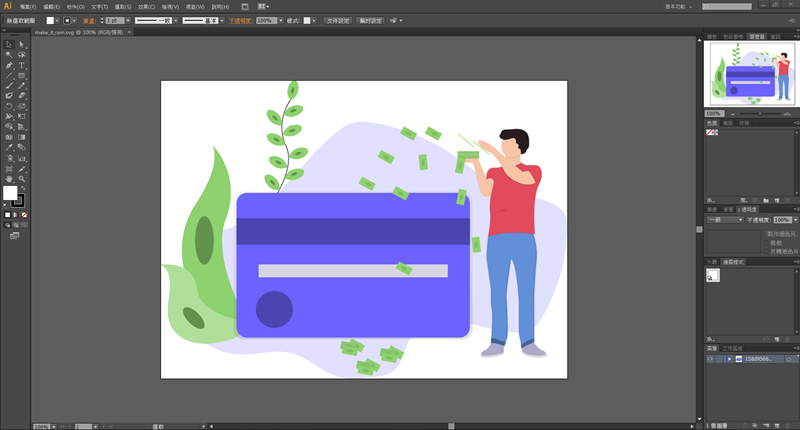Select the Direct Selection tool
The height and width of the screenshot is (430, 800).
pos(21,44)
